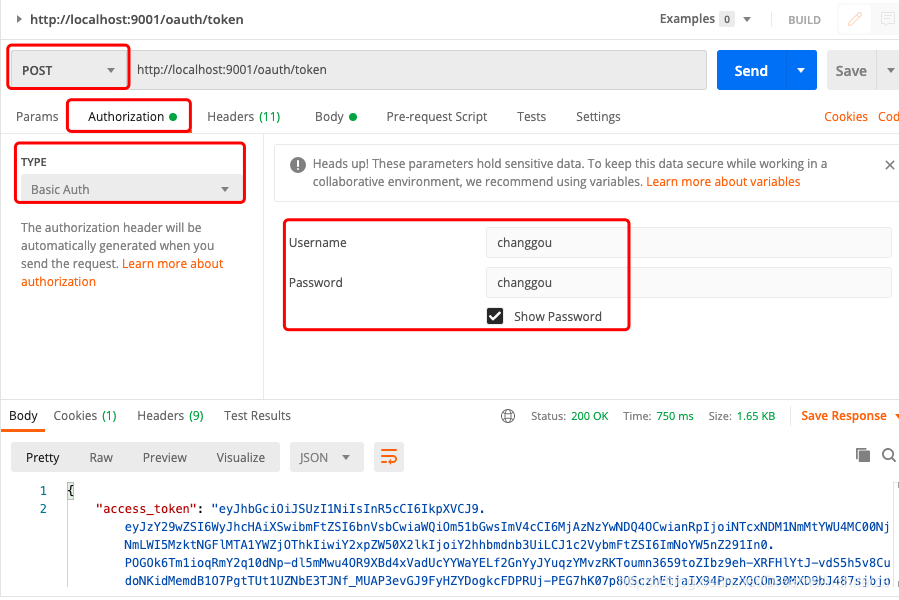
Task: Switch to Raw response view
Action: [101, 457]
